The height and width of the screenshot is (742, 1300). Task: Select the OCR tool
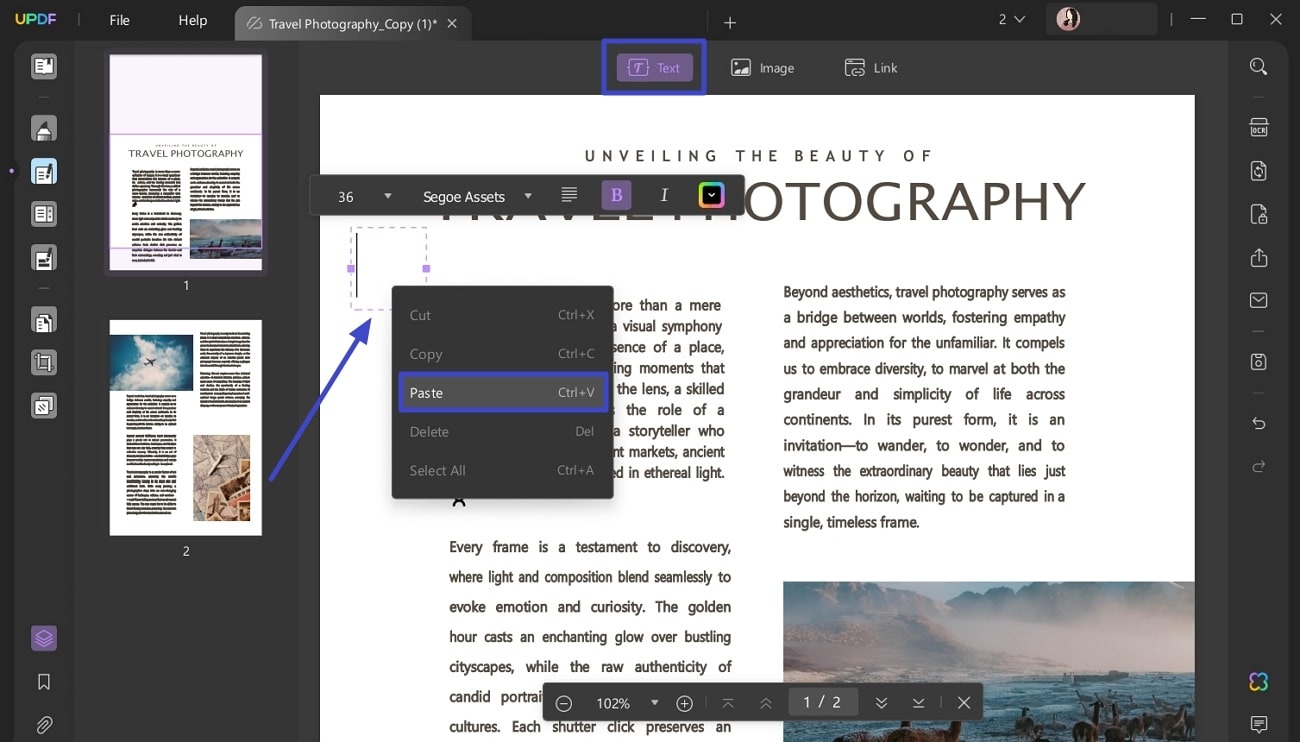pyautogui.click(x=1257, y=127)
